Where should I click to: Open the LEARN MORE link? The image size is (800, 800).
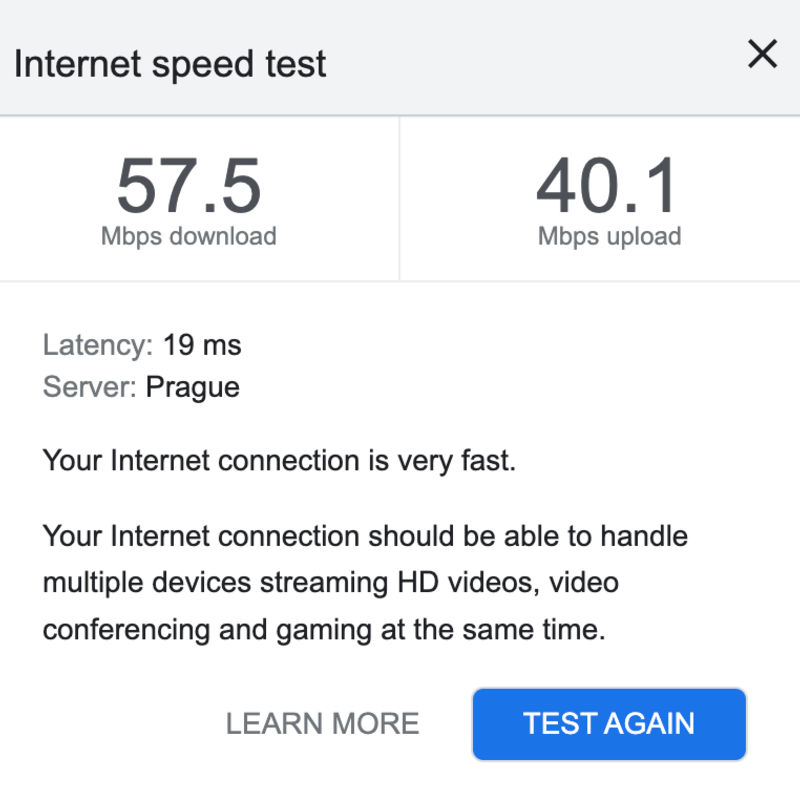(x=323, y=724)
